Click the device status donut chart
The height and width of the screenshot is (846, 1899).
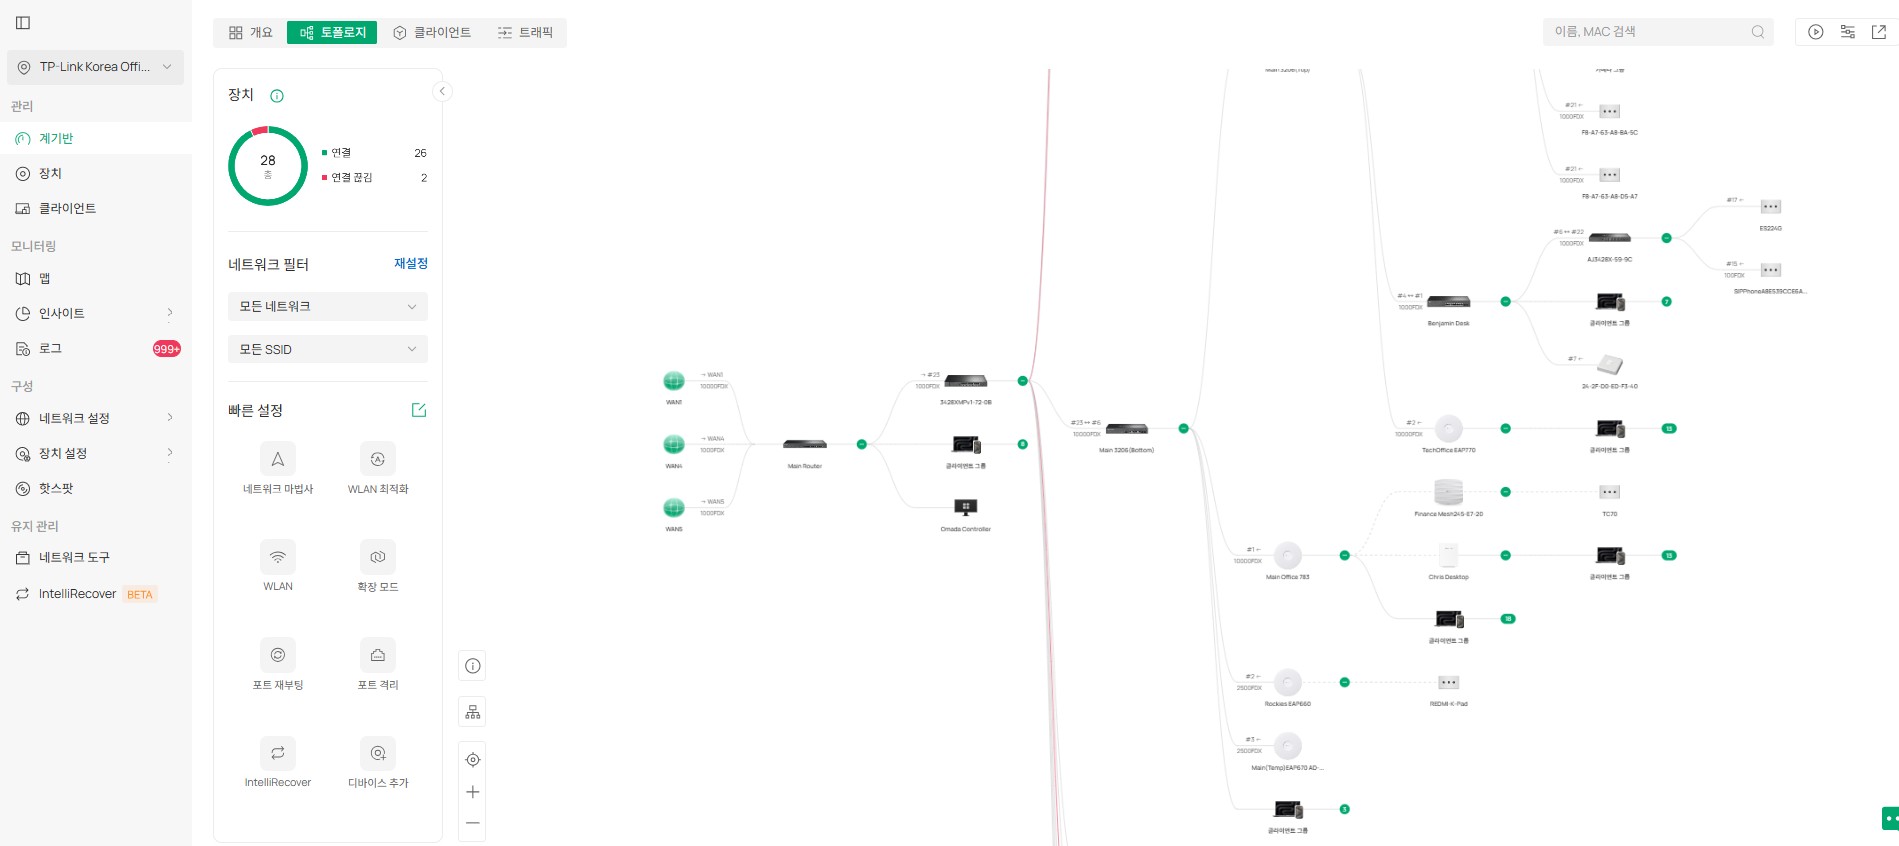coord(268,166)
